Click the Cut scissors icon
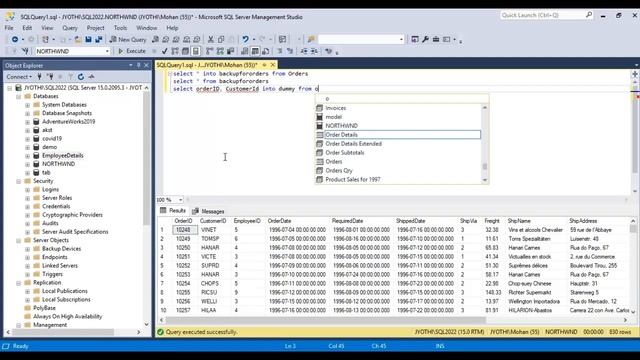The image size is (640, 360). tap(211, 40)
